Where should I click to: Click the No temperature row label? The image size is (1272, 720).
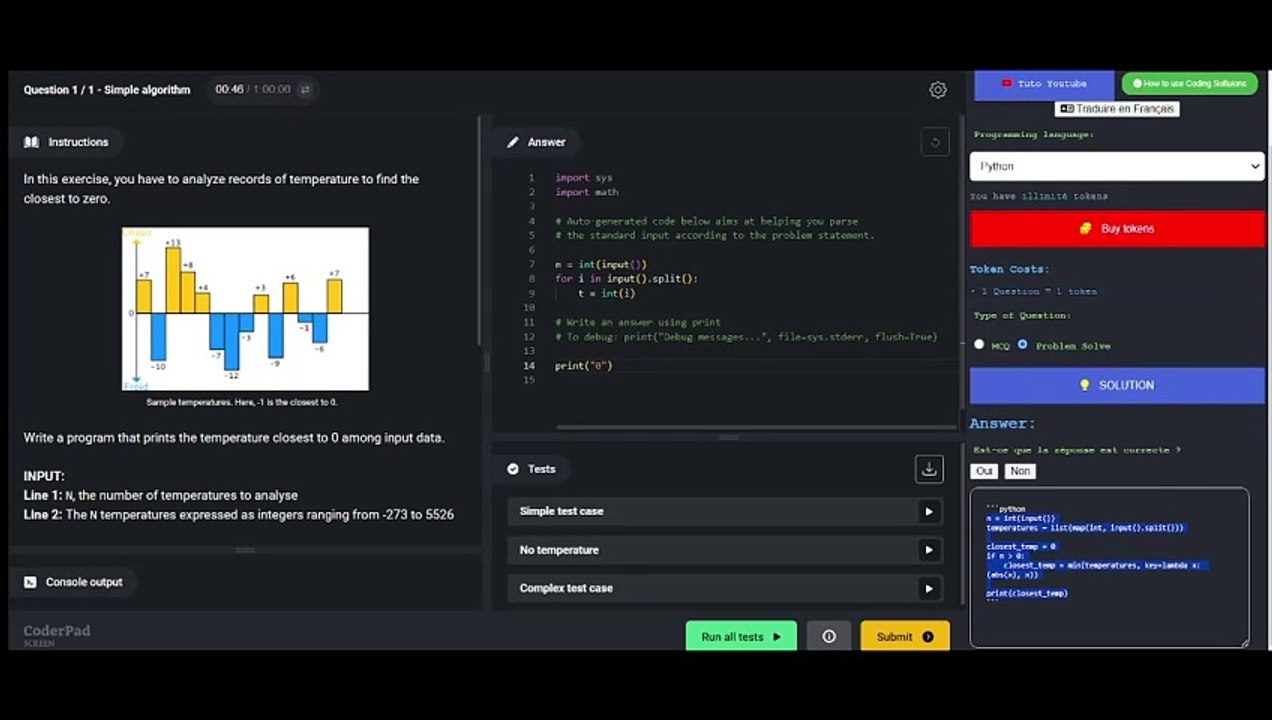pyautogui.click(x=559, y=550)
